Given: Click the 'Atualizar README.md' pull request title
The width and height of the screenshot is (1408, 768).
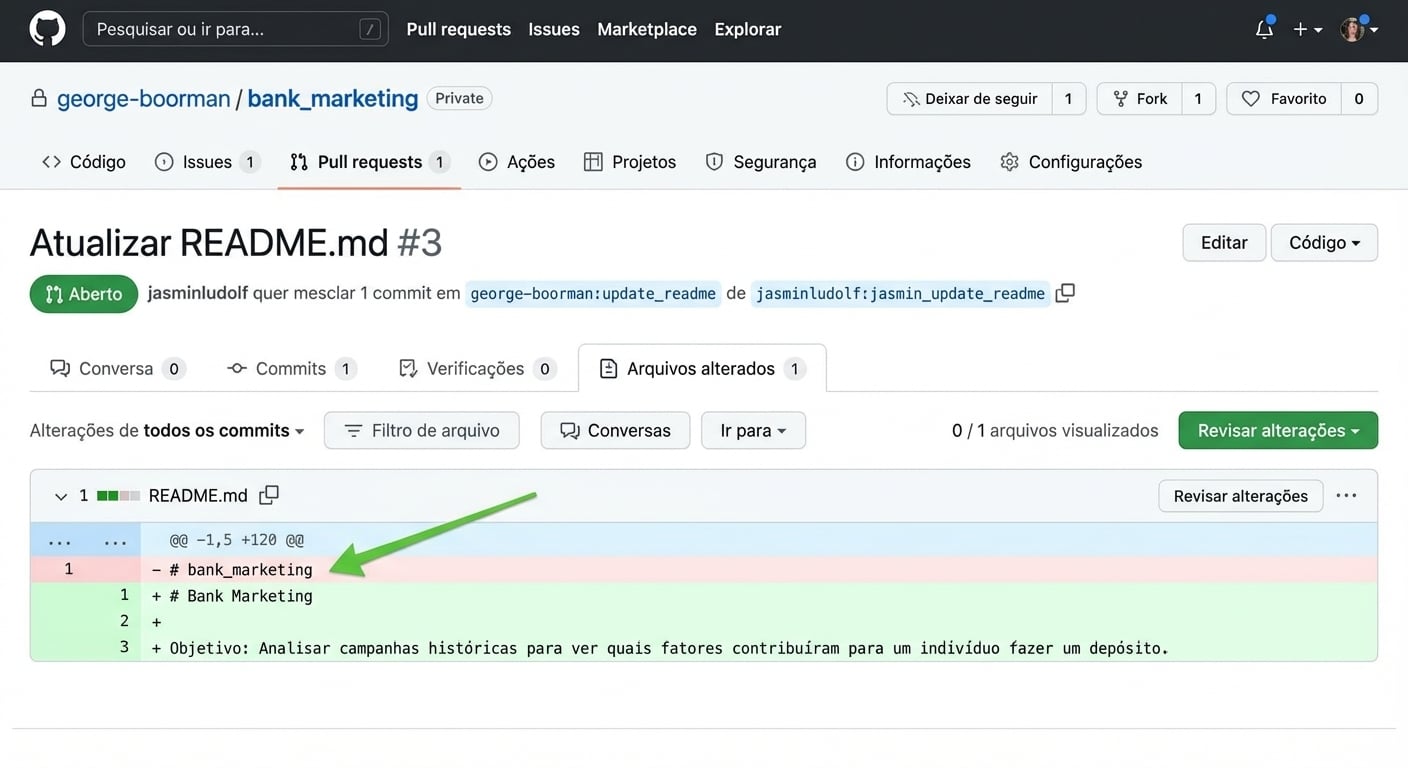Looking at the screenshot, I should (x=209, y=243).
